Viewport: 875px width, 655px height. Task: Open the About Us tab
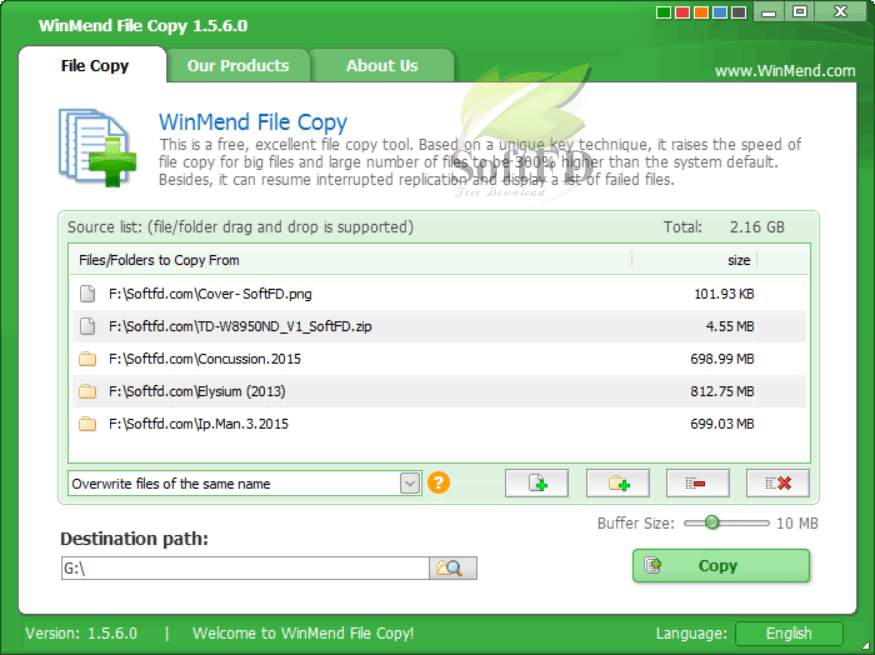pos(382,66)
